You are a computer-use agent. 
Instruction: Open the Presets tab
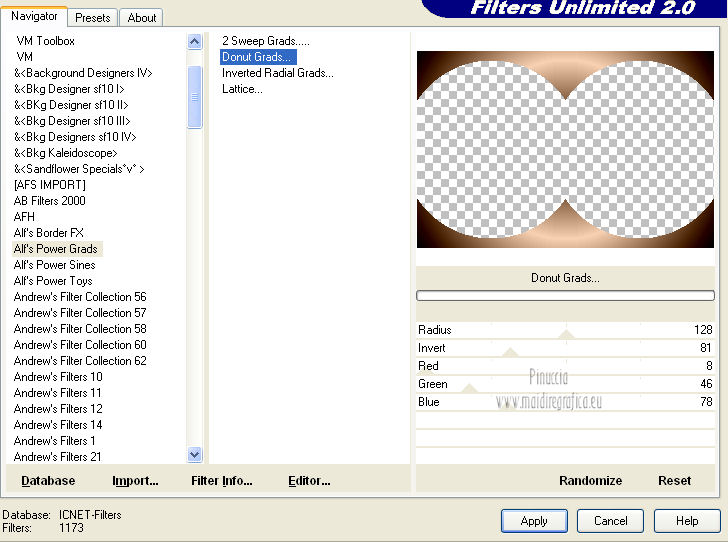click(x=92, y=18)
